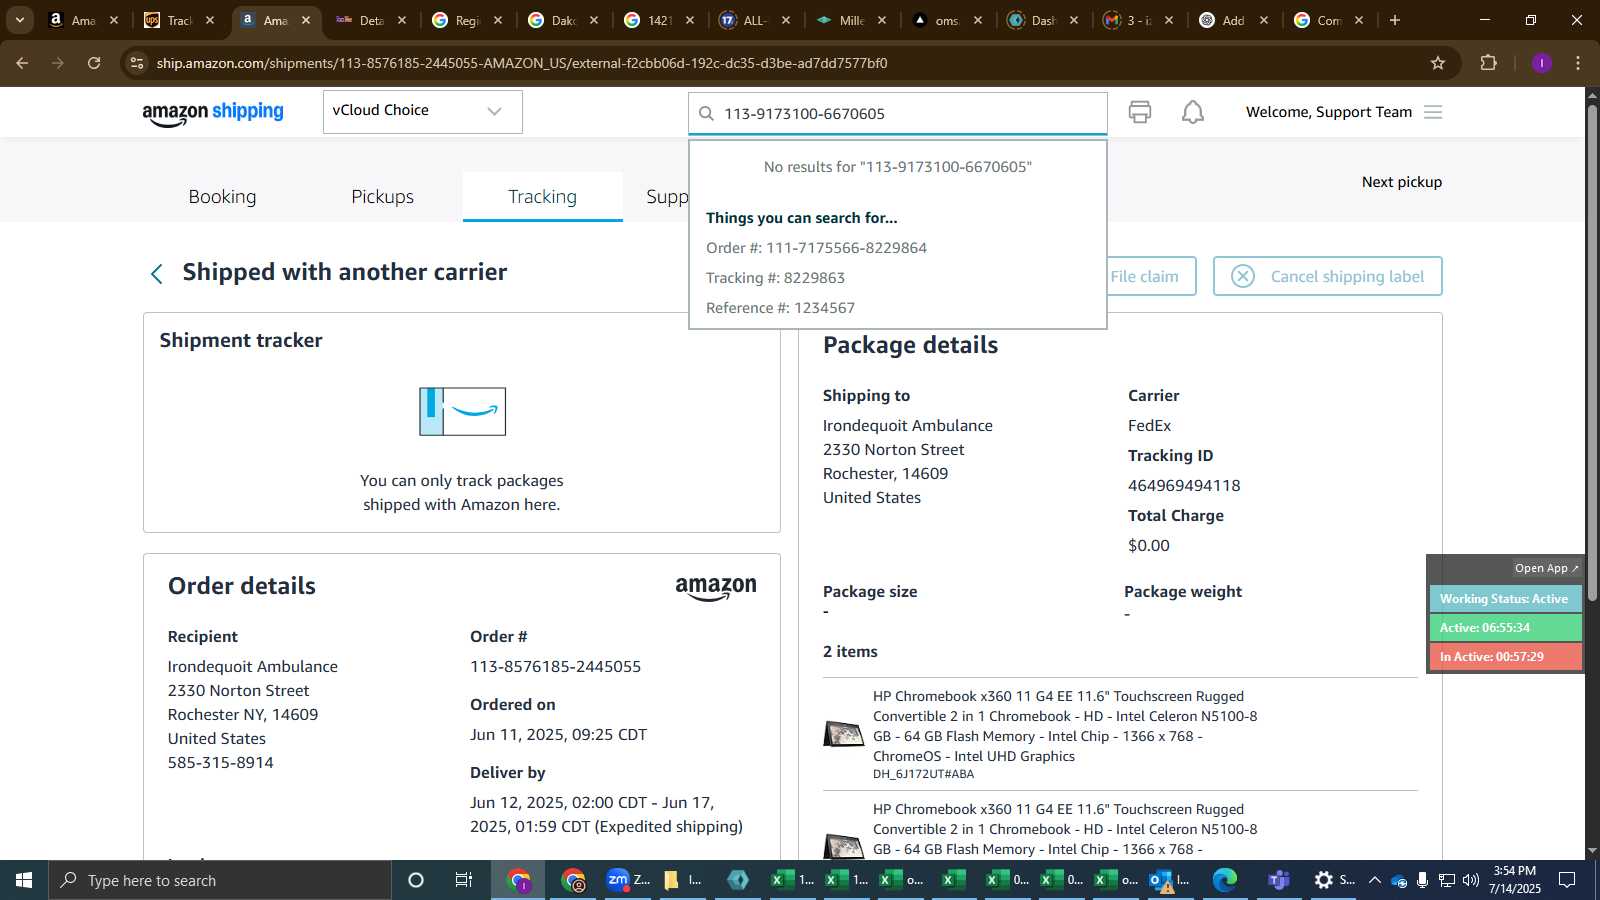Viewport: 1600px width, 900px height.
Task: Bookmark page with the star icon
Action: 1438,63
